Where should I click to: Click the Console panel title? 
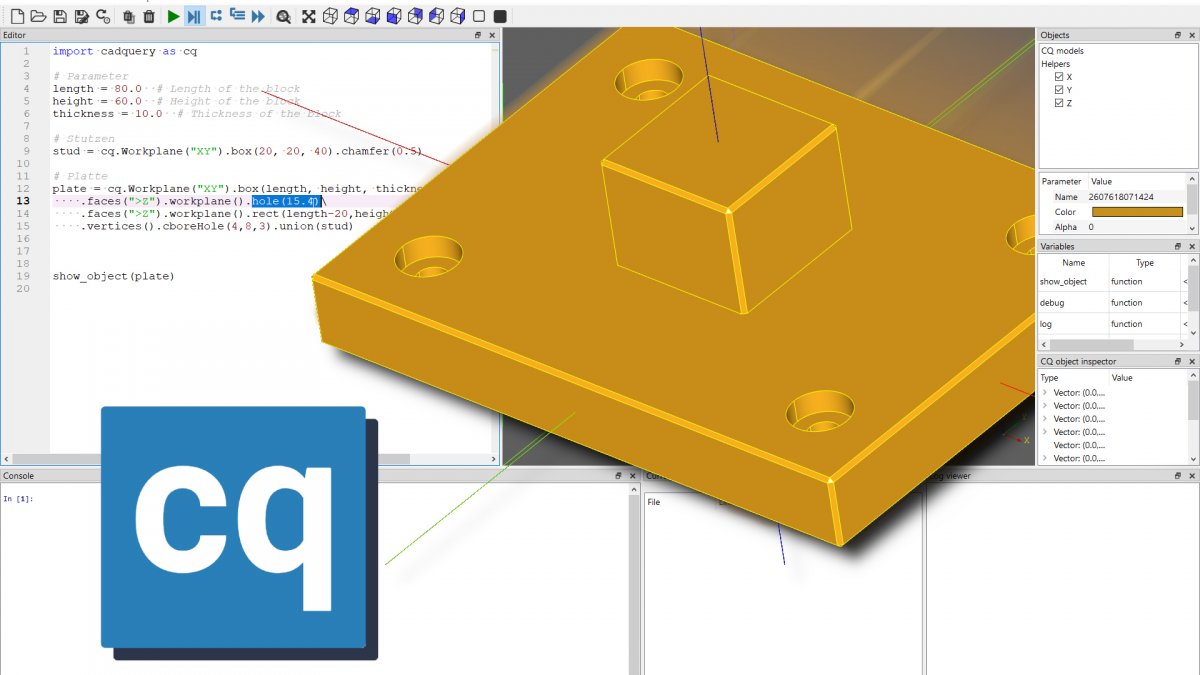click(x=21, y=475)
